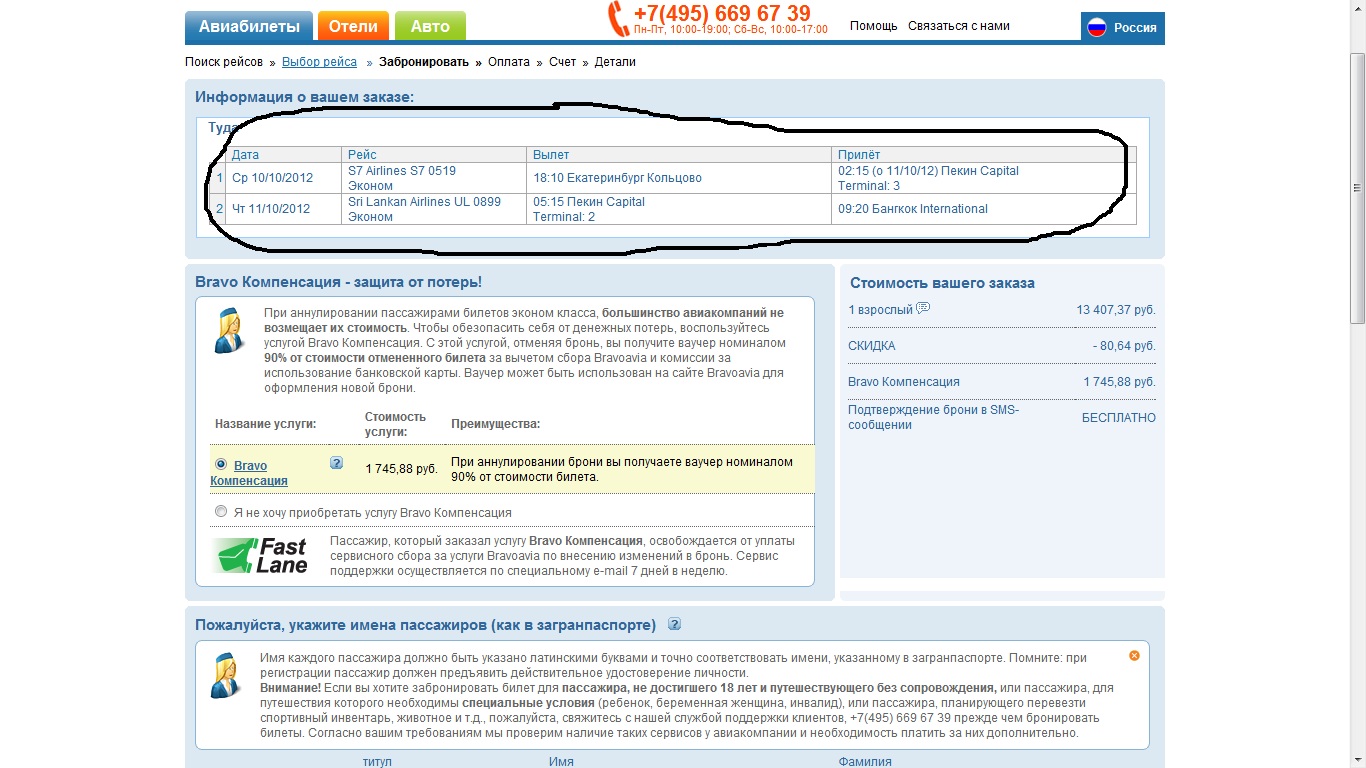Screen dimensions: 1366x768
Task: Open the Помощь link
Action: pos(873,26)
